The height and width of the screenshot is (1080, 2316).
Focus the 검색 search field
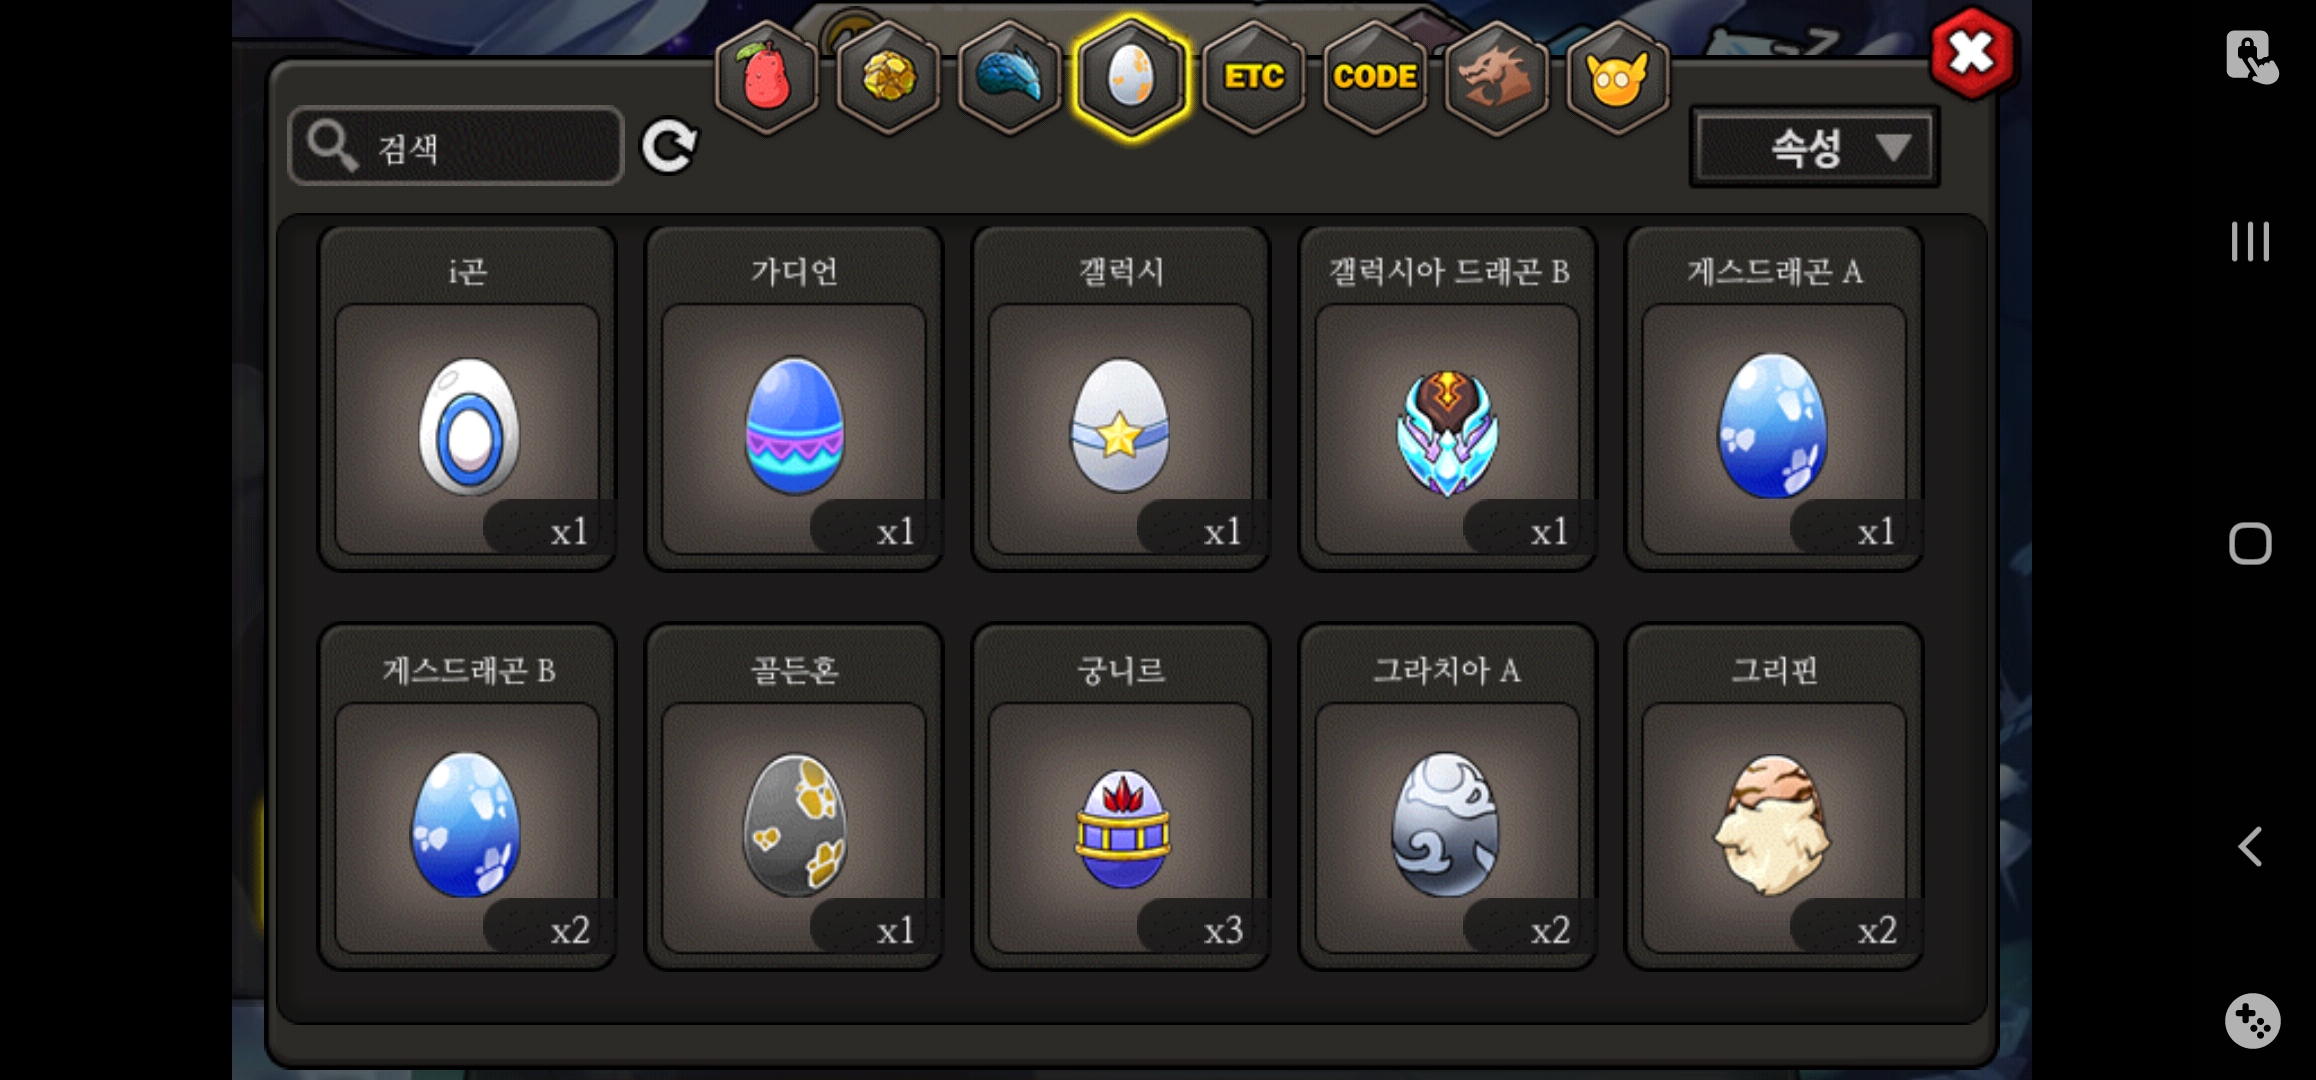456,147
